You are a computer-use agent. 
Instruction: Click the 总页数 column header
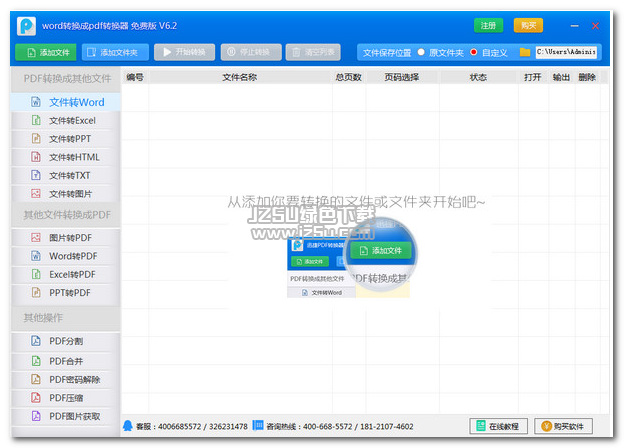349,77
